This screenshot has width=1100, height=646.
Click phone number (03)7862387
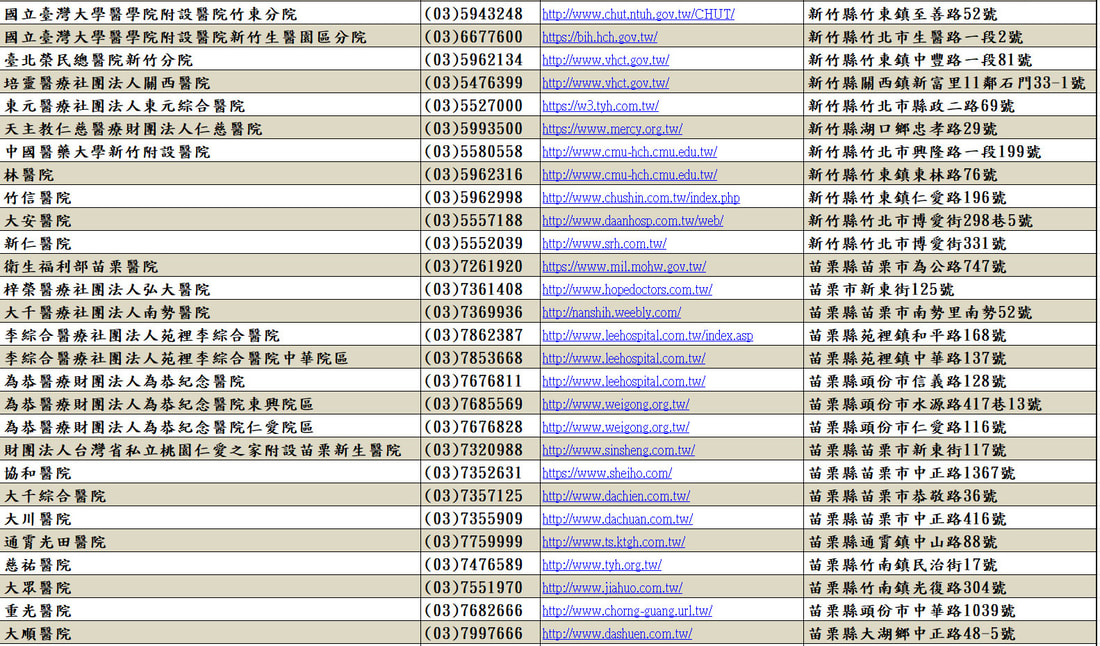tap(474, 336)
